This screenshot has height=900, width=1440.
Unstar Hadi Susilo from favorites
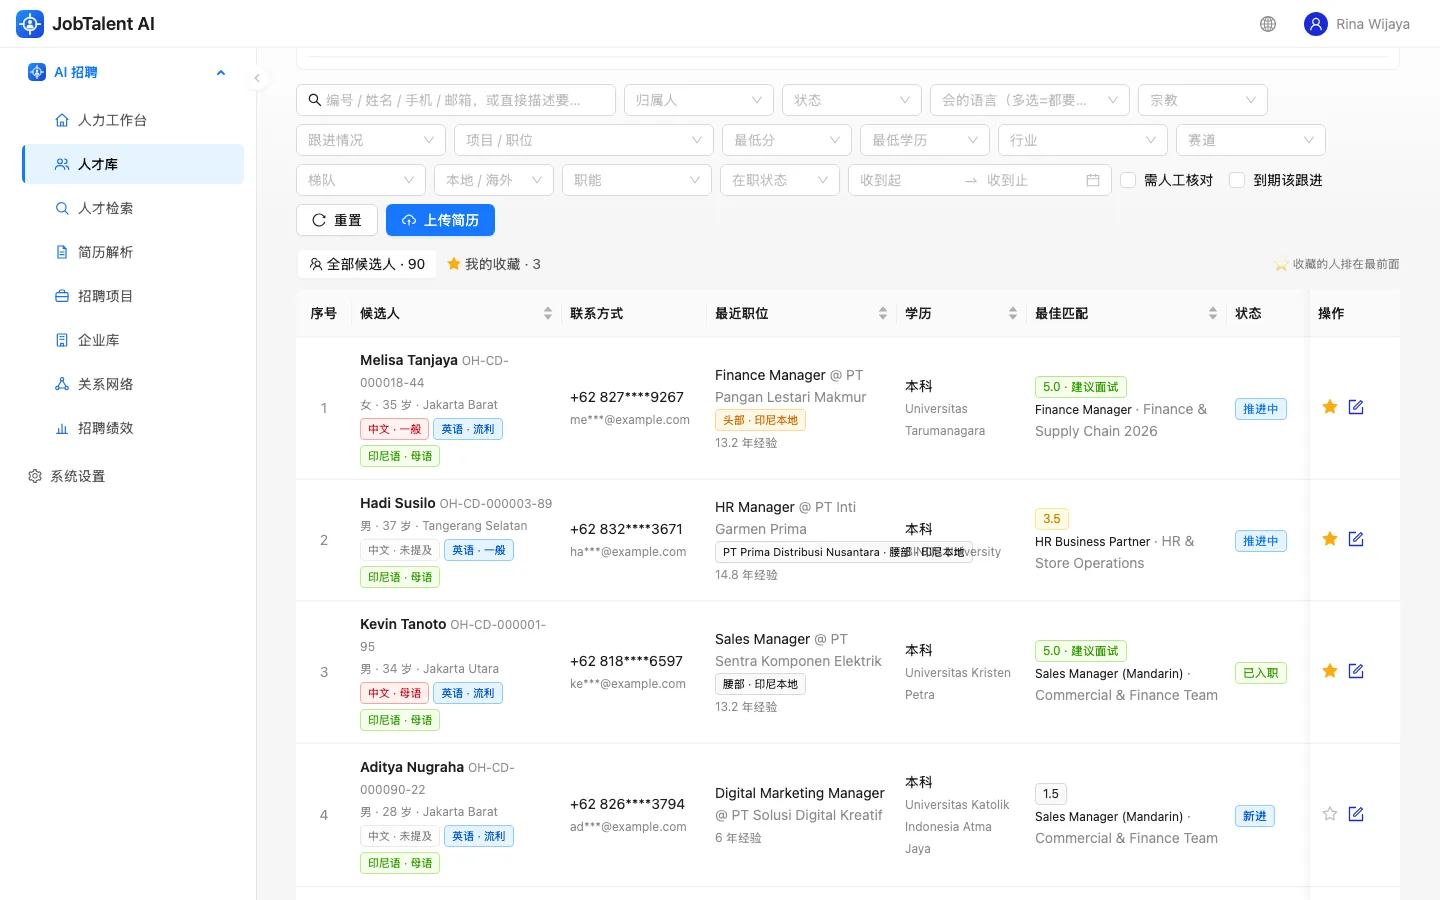tap(1330, 539)
